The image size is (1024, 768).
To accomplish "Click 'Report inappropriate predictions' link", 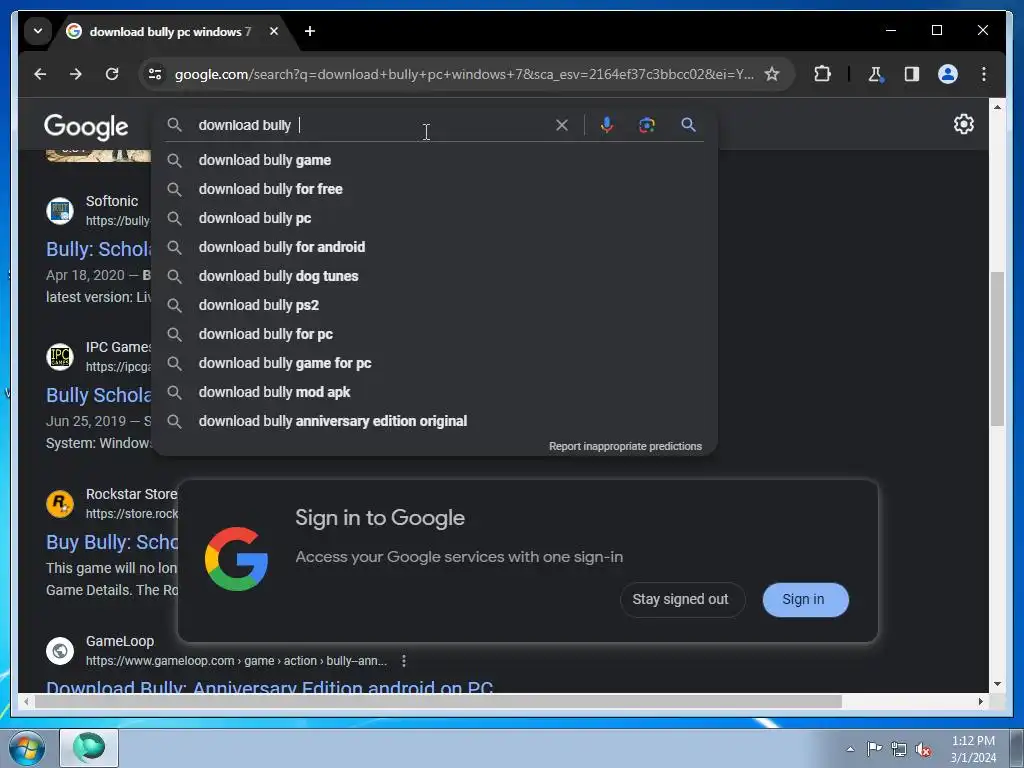I will (625, 446).
